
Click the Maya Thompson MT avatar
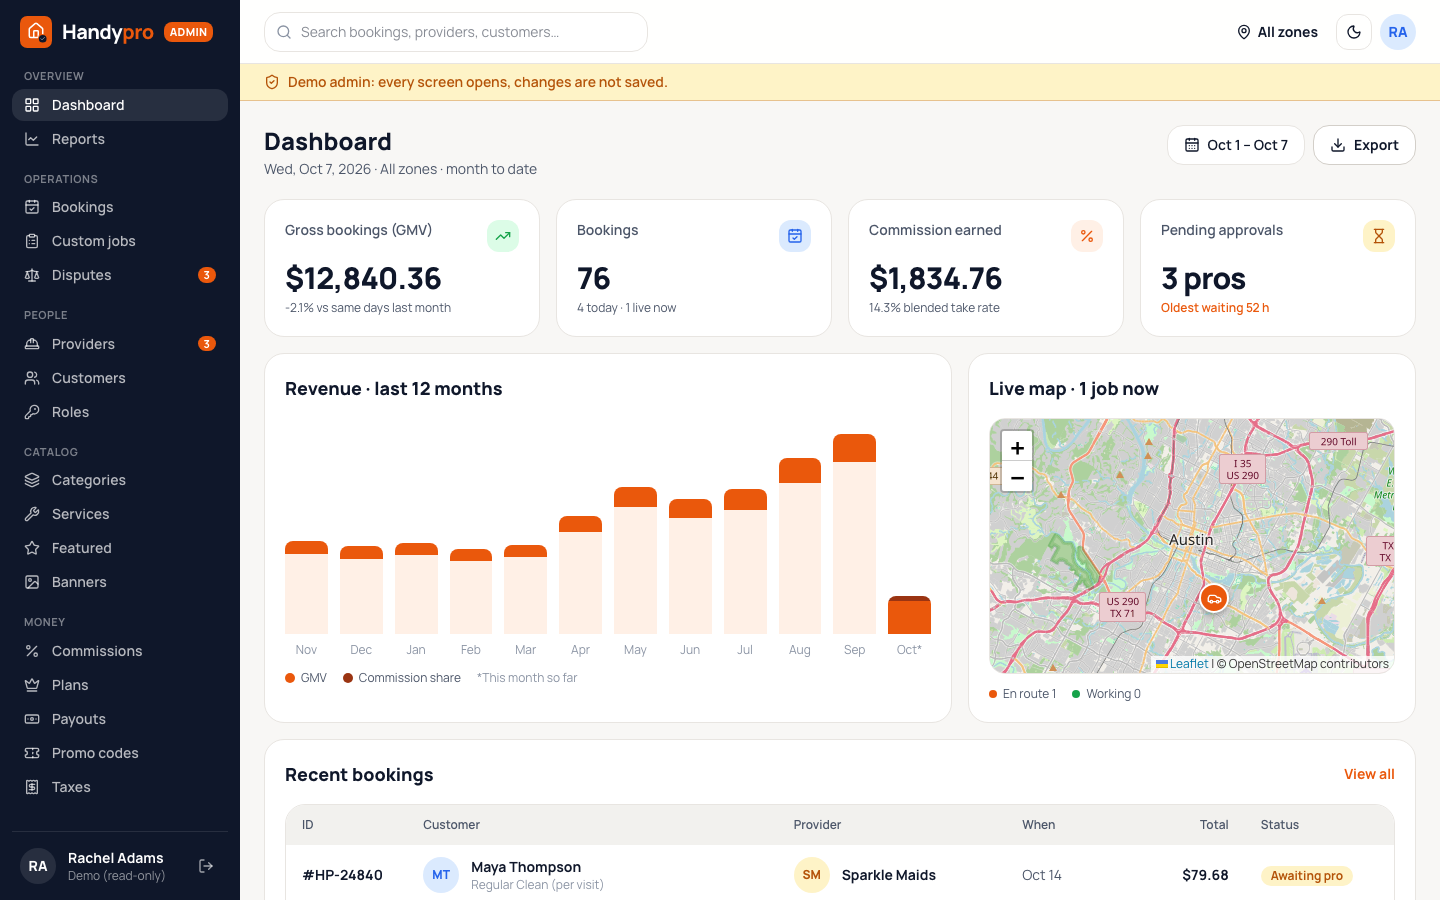[x=441, y=875]
